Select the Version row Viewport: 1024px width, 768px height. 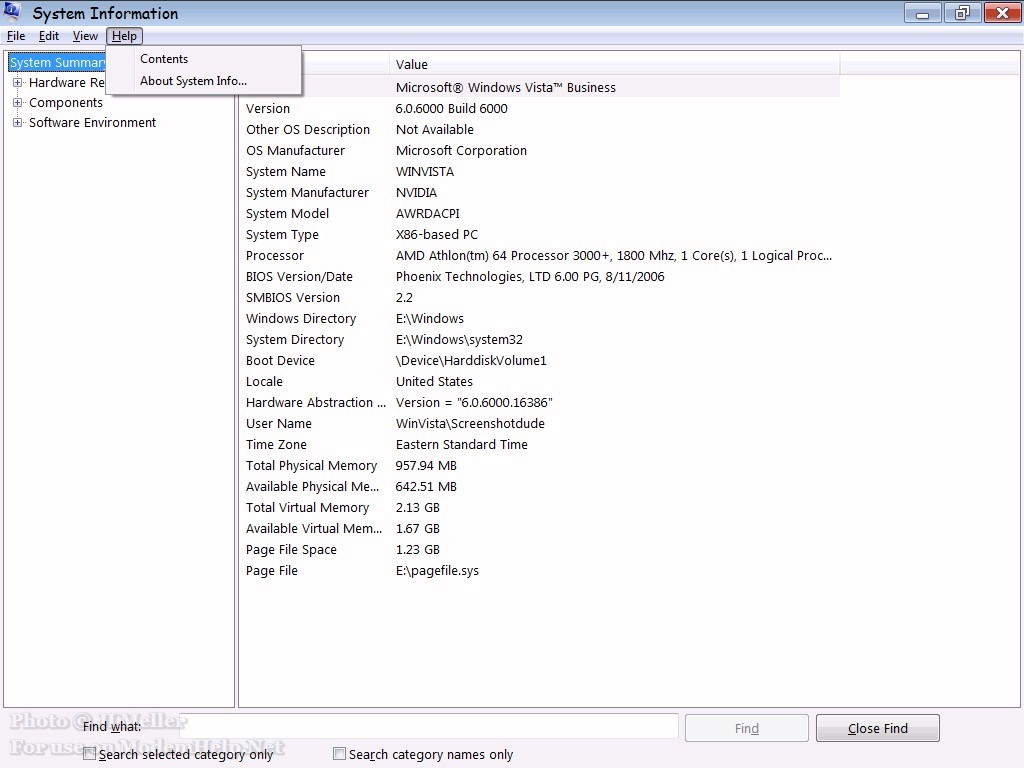tap(539, 108)
